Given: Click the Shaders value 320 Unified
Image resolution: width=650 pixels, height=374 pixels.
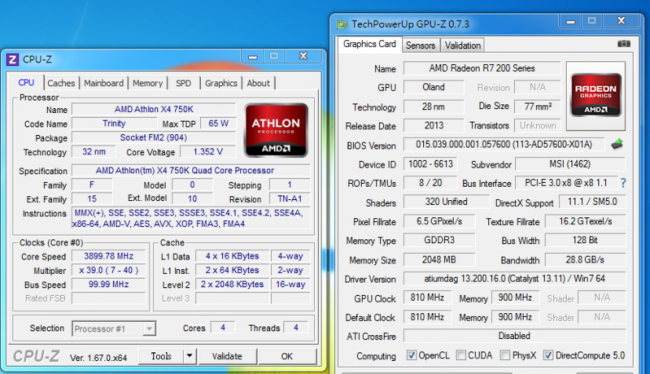Looking at the screenshot, I should (x=446, y=202).
